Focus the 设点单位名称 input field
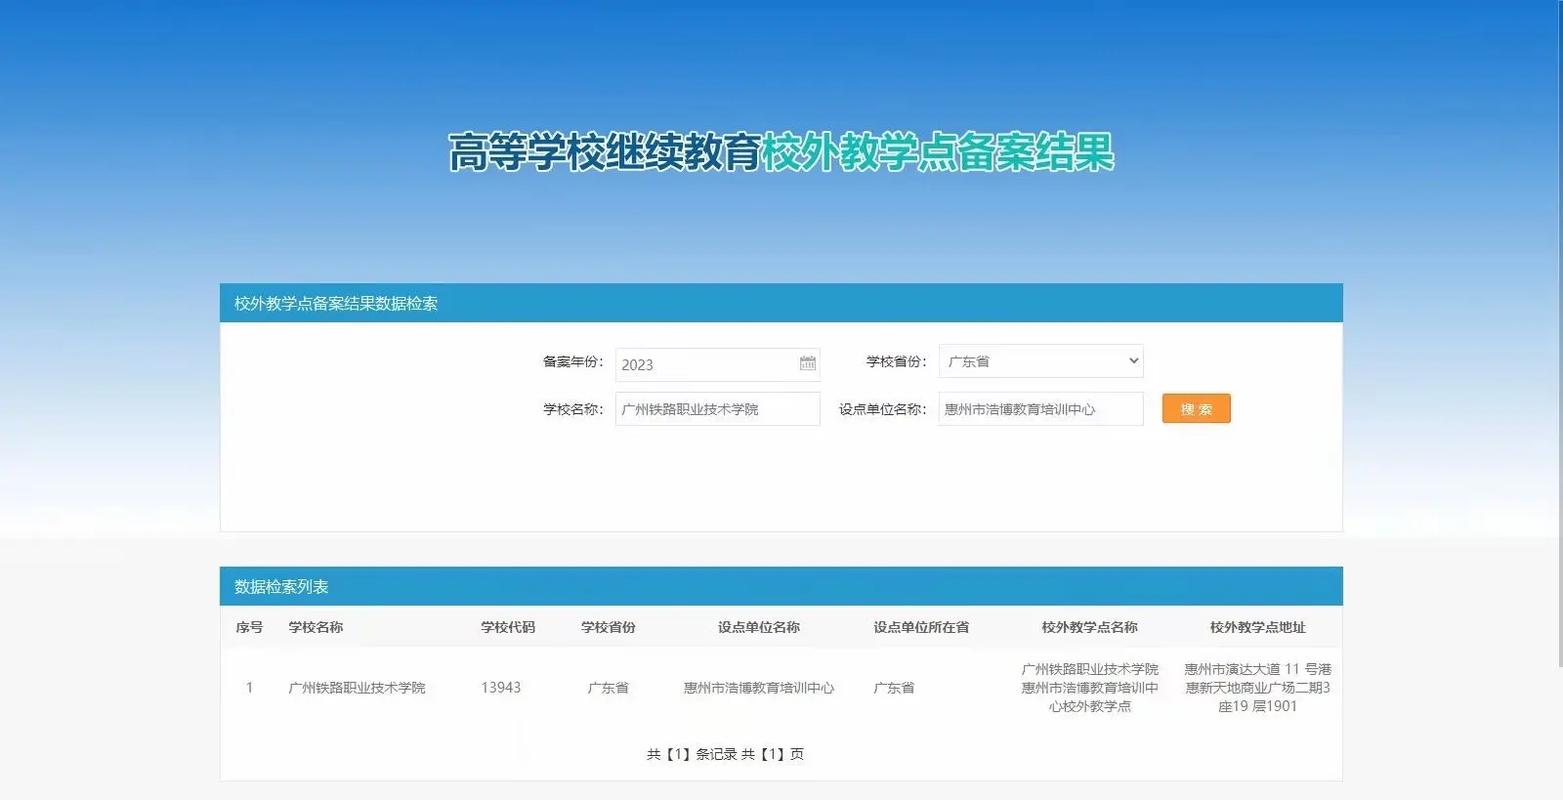This screenshot has width=1563, height=800. [1041, 409]
